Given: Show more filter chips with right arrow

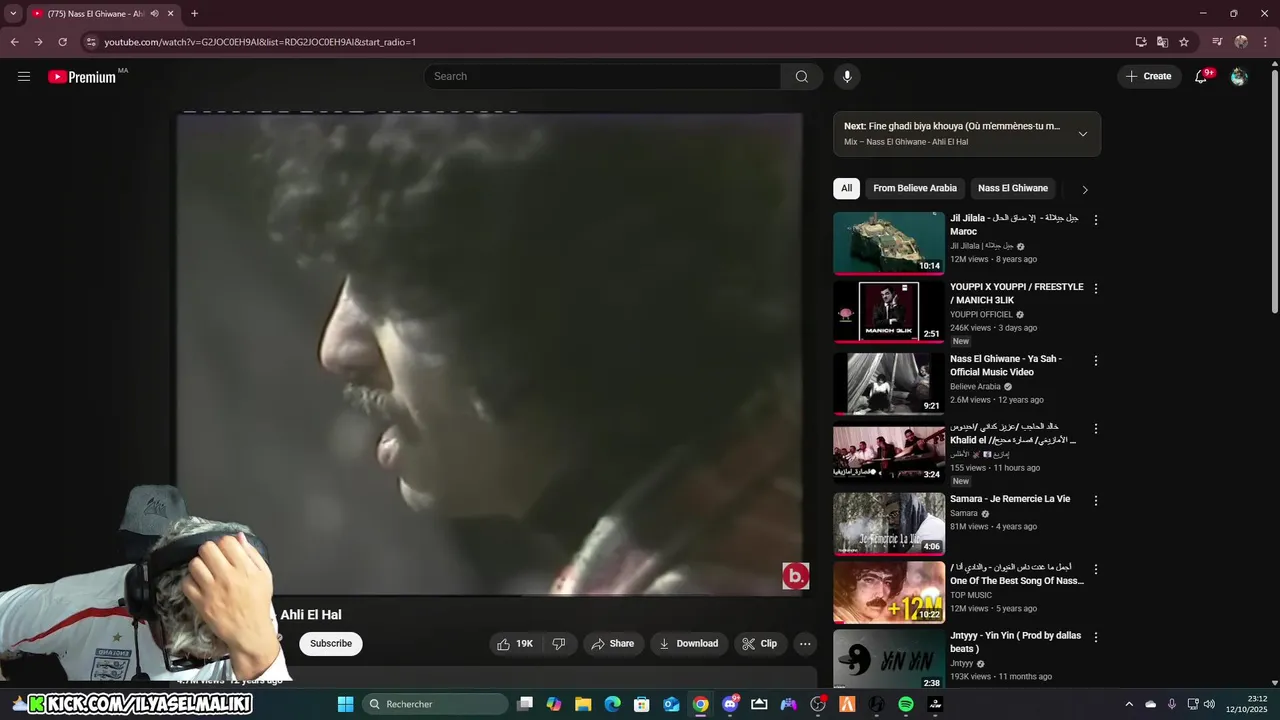Looking at the screenshot, I should point(1085,189).
